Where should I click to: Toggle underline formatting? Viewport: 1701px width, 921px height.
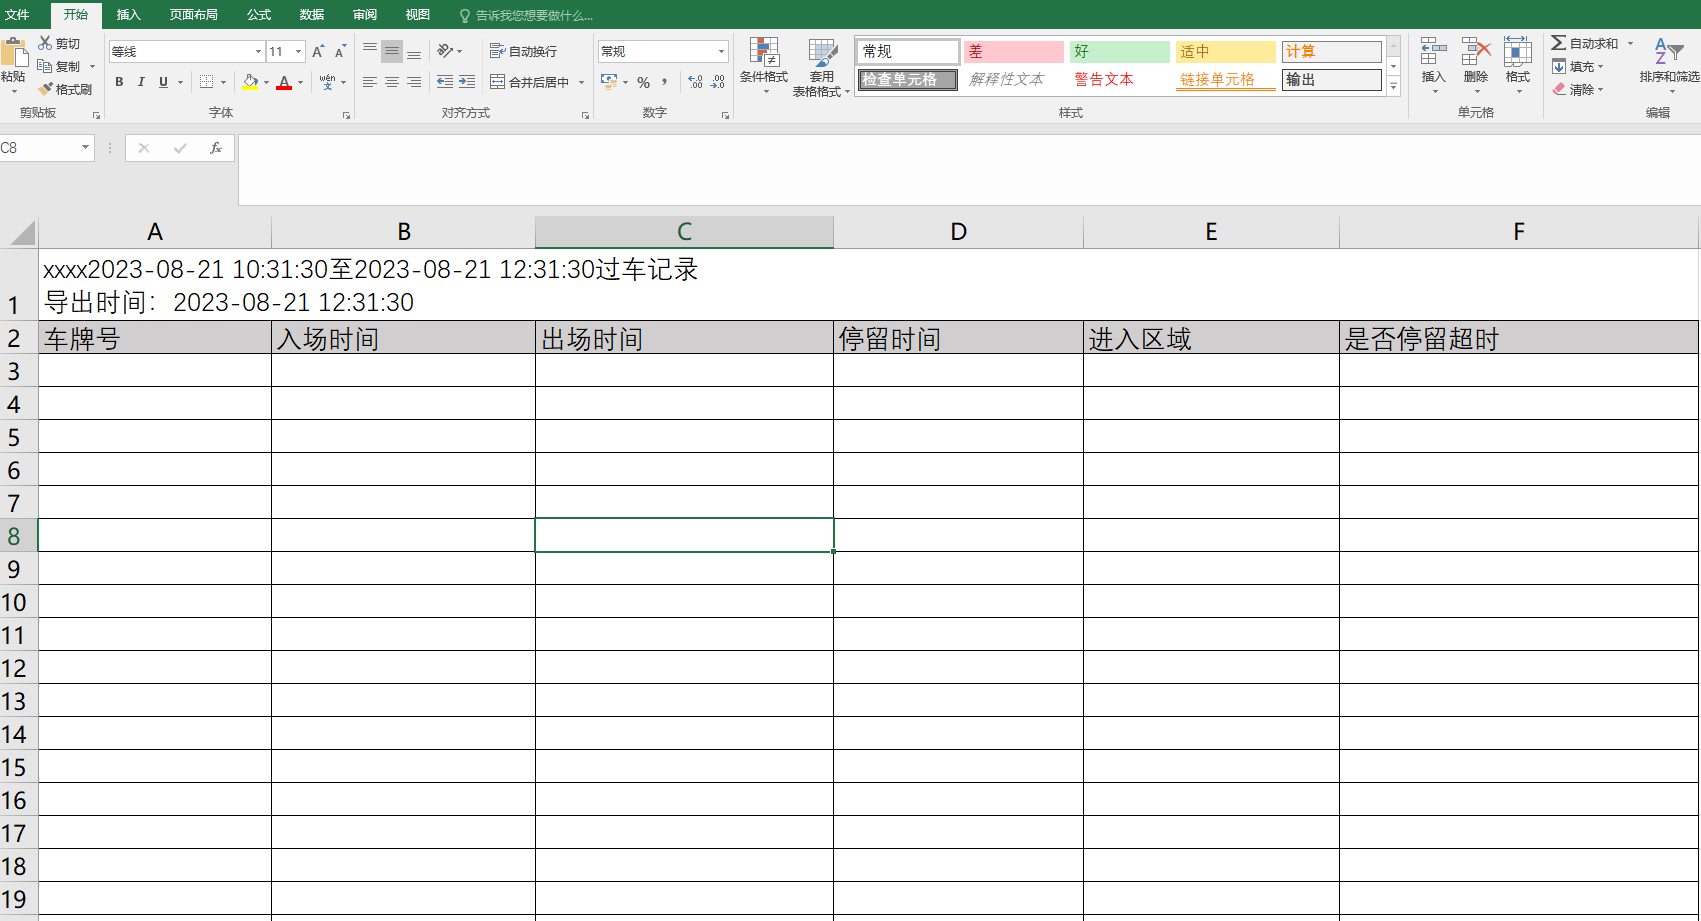[163, 82]
